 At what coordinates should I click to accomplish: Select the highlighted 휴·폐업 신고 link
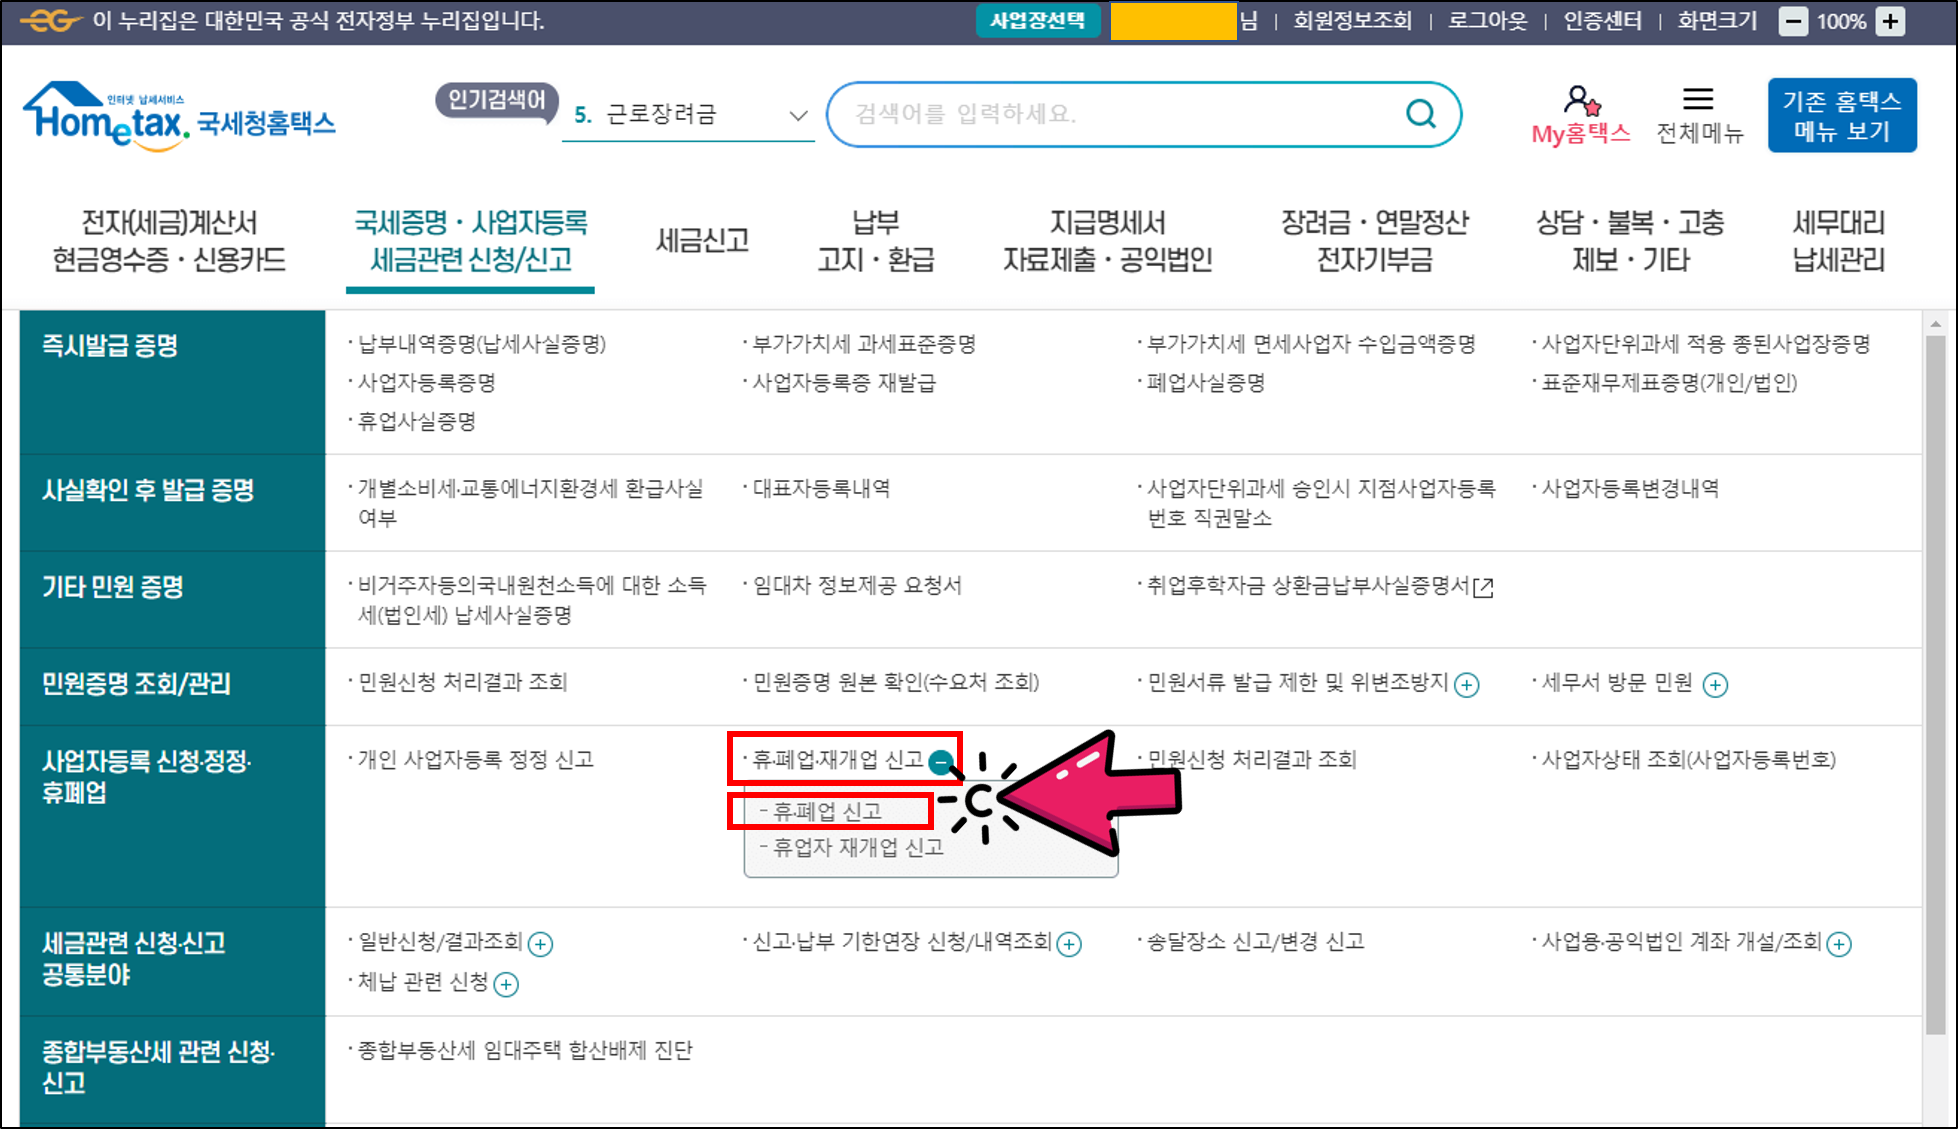(x=826, y=810)
